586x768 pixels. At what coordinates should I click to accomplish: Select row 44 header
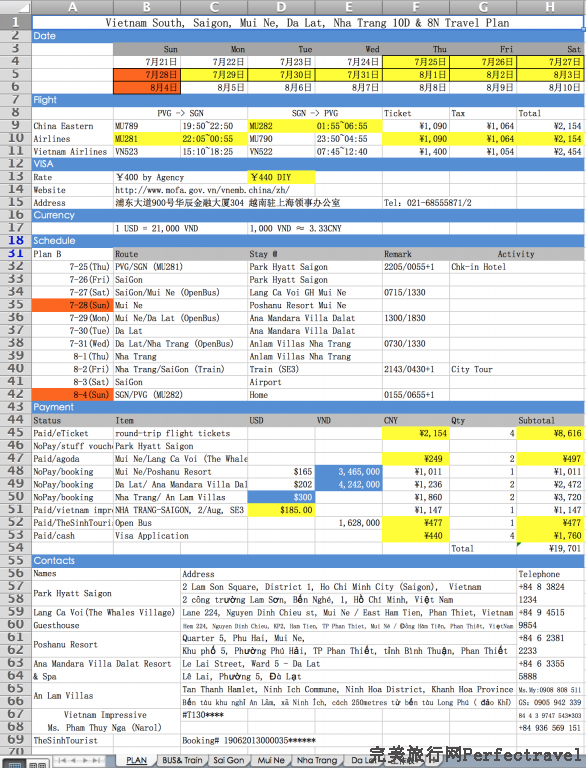(16, 420)
